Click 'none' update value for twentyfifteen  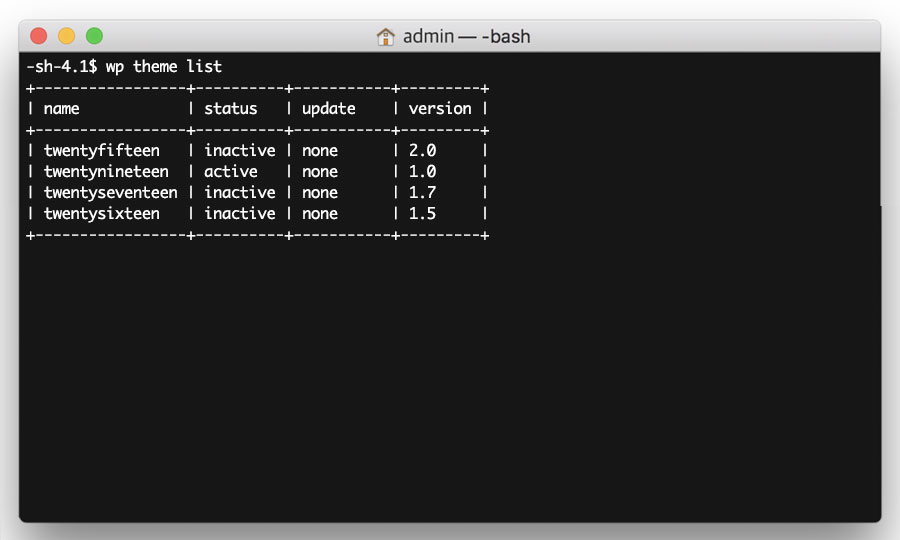(320, 151)
